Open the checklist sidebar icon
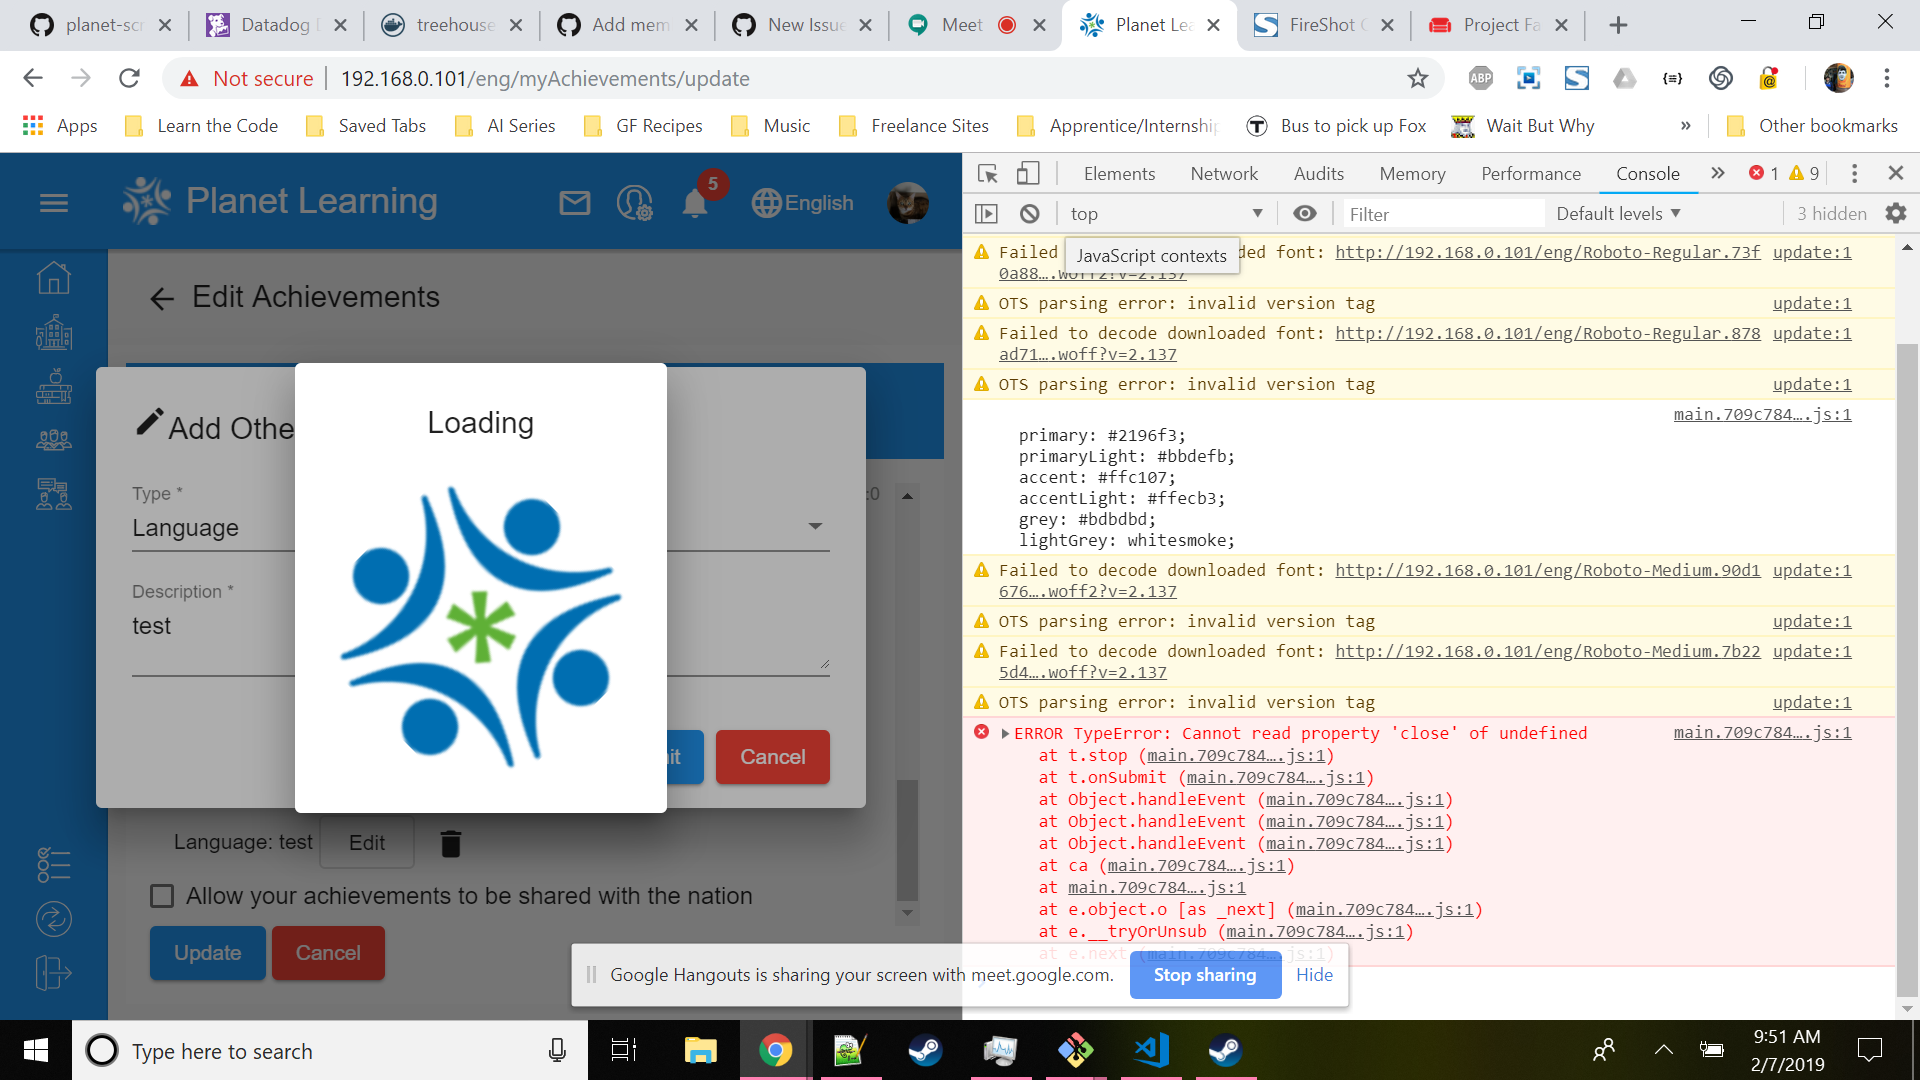The image size is (1920, 1080). 54,864
